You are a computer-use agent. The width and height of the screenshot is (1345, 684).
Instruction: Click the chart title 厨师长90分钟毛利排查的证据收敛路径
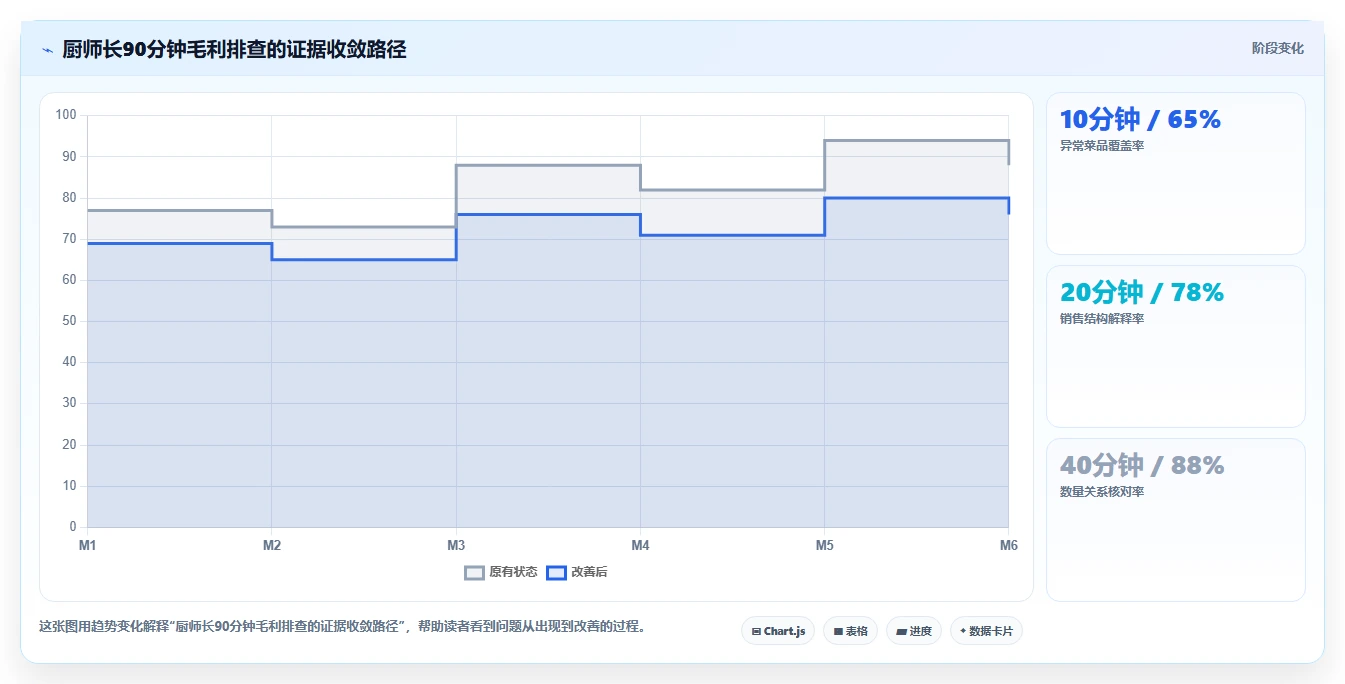tap(234, 49)
